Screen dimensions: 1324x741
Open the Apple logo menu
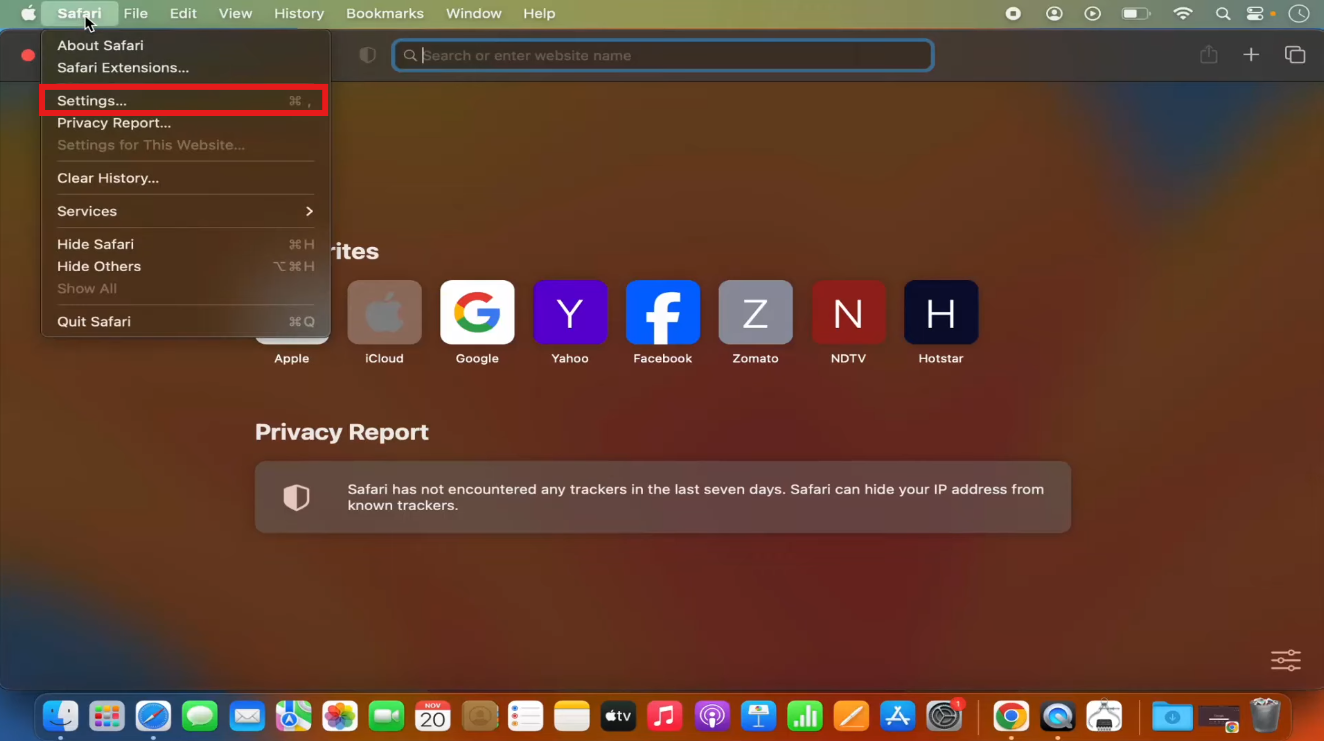[x=28, y=13]
